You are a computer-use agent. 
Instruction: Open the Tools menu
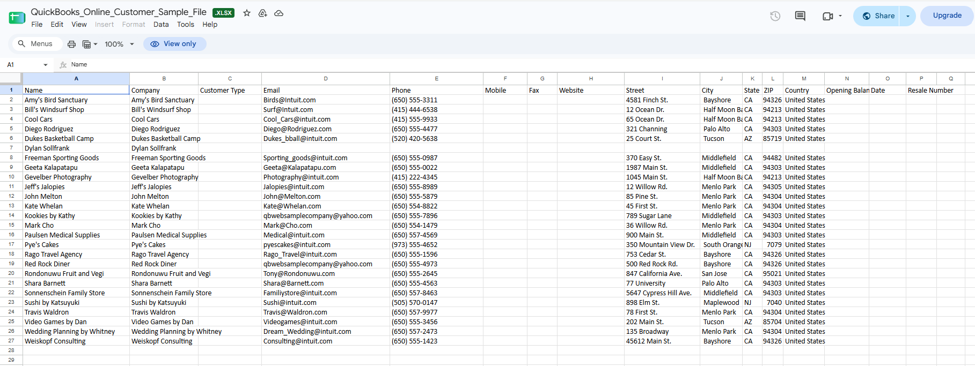click(x=185, y=25)
